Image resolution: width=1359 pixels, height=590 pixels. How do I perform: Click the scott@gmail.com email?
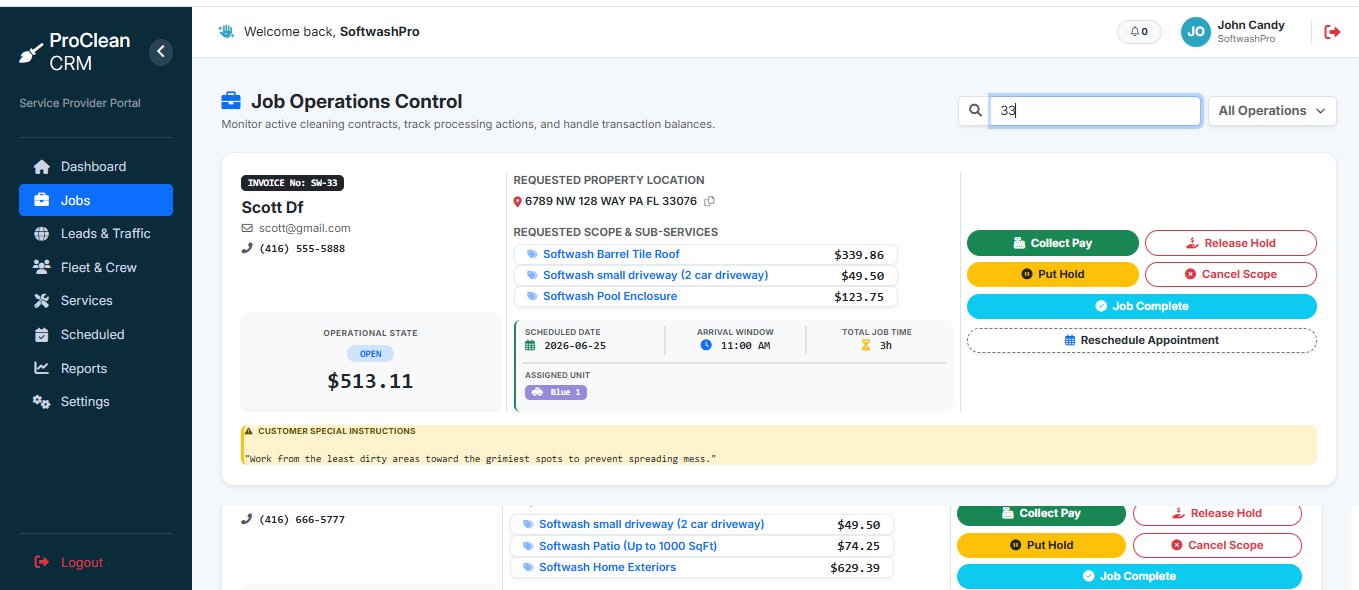(x=305, y=228)
